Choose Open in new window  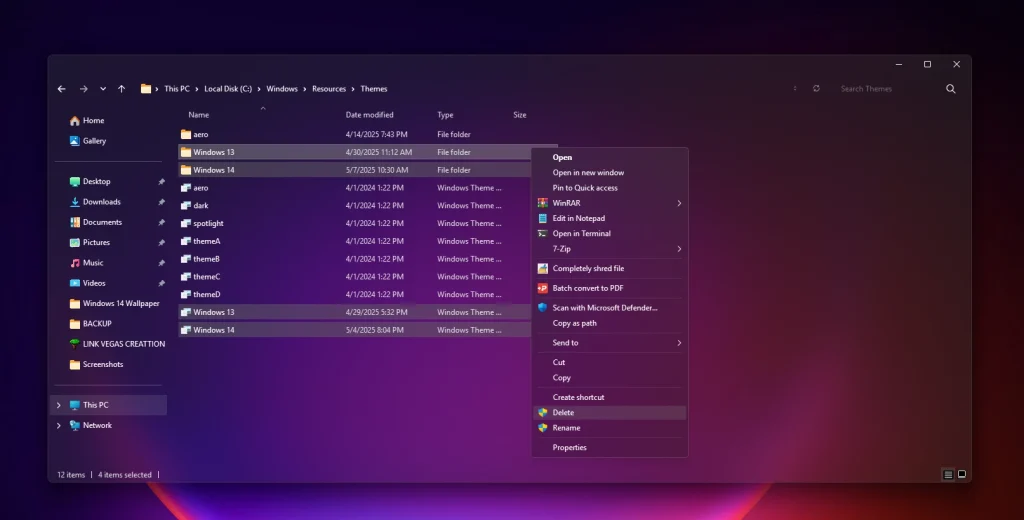click(x=588, y=172)
